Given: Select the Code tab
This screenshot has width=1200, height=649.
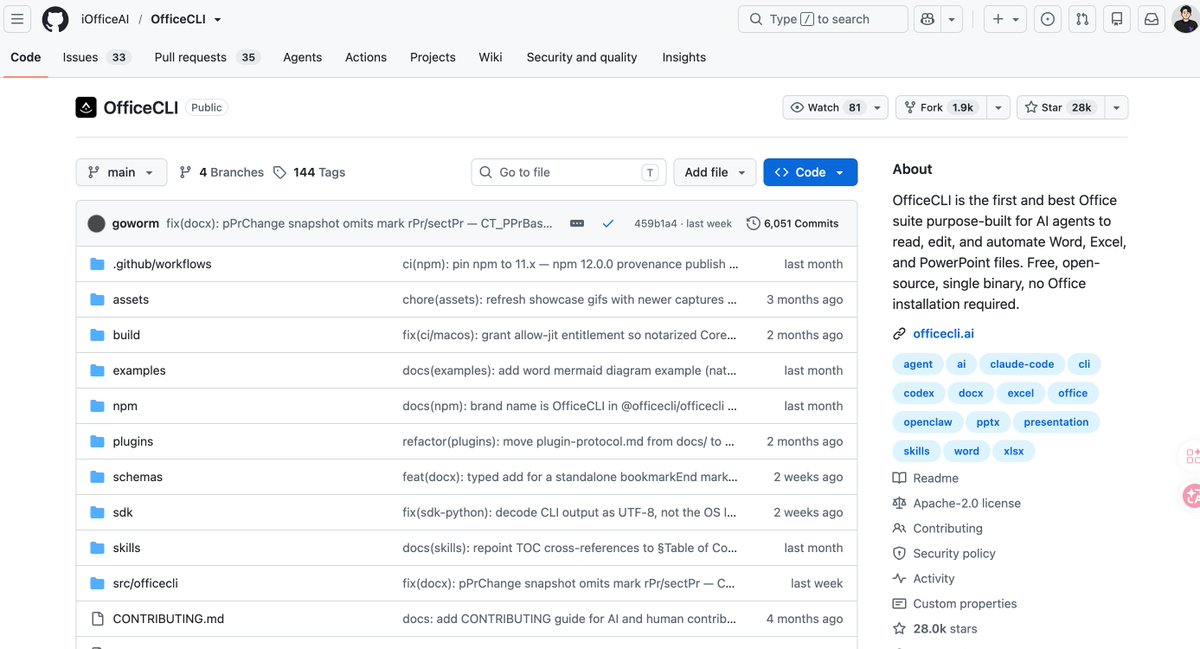Looking at the screenshot, I should (26, 57).
